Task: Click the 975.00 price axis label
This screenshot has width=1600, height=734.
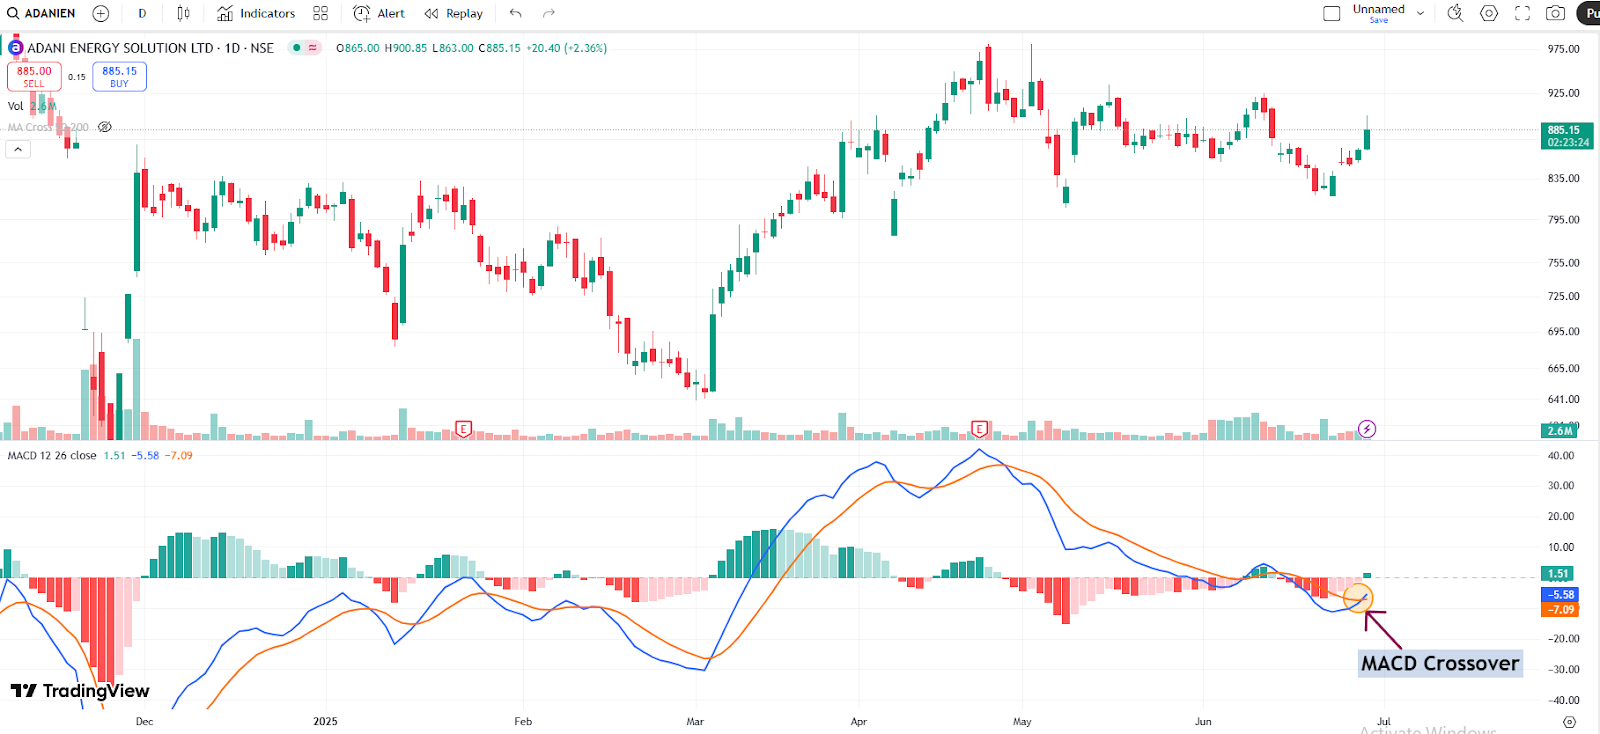Action: click(x=1563, y=49)
